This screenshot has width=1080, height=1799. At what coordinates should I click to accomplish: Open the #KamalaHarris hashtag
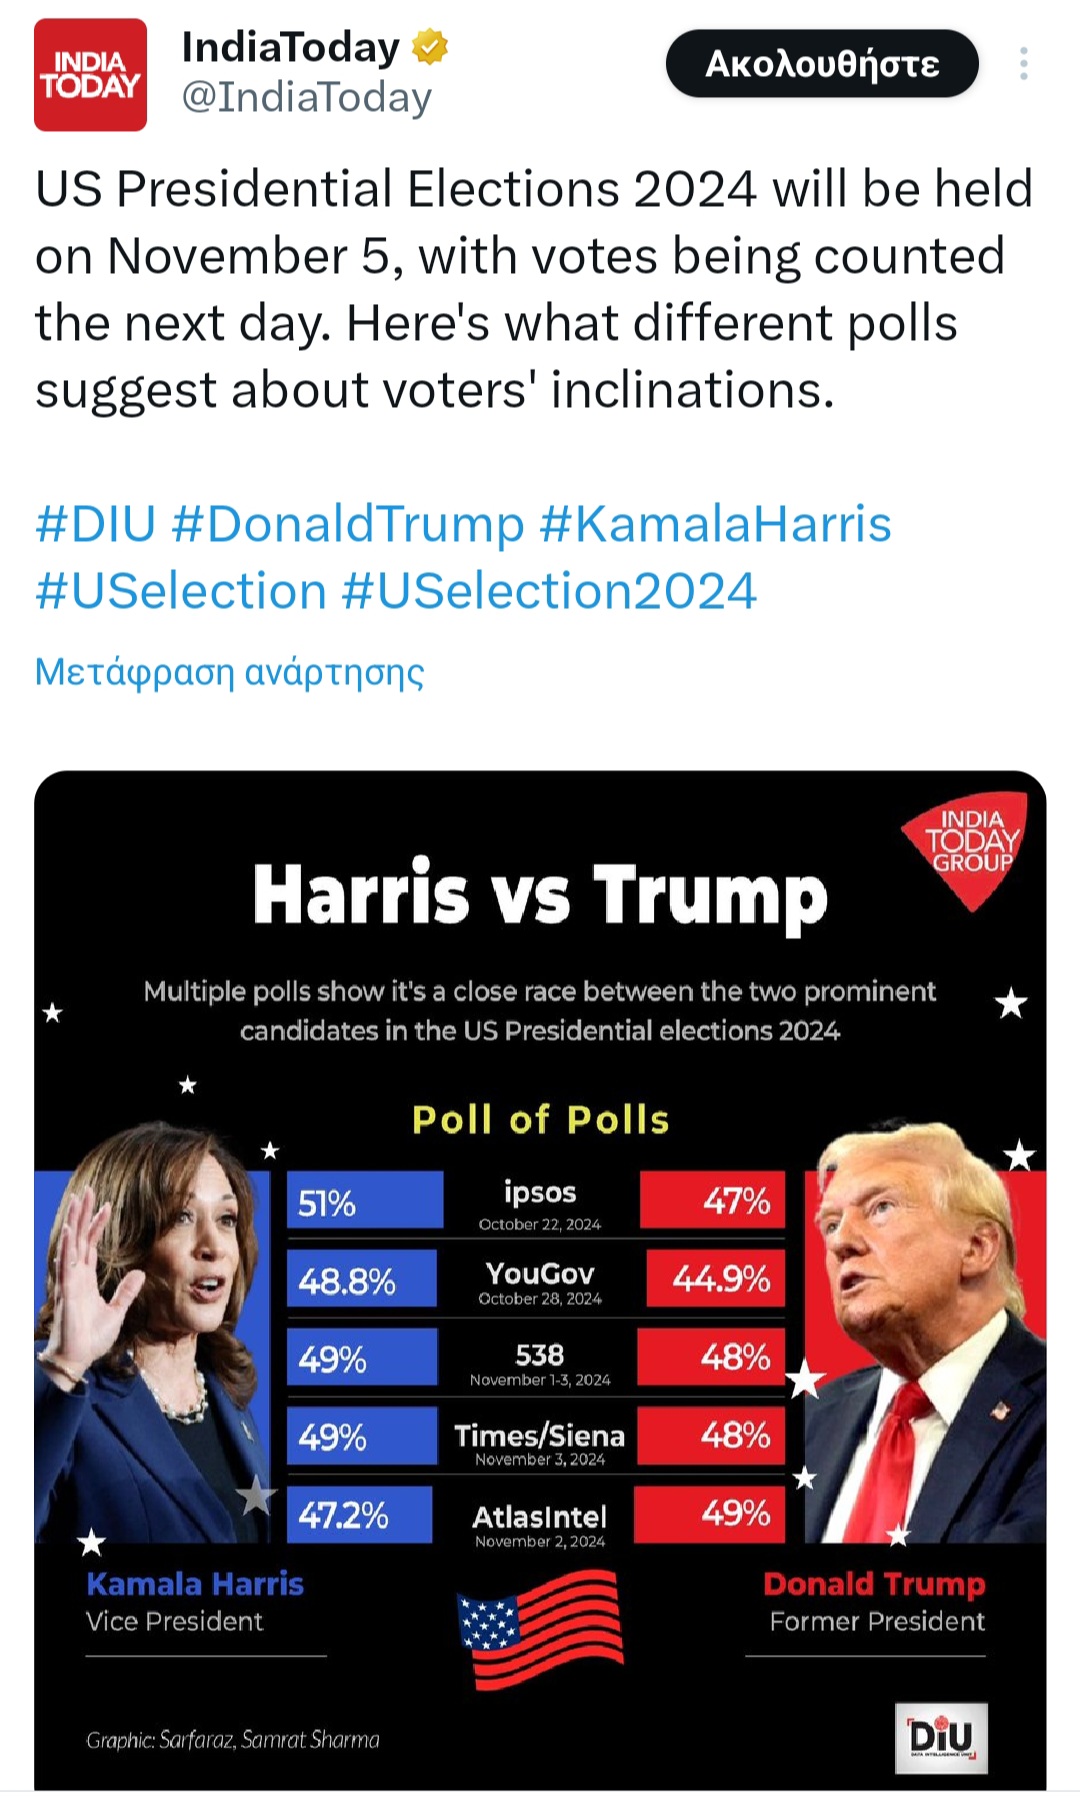coord(715,524)
